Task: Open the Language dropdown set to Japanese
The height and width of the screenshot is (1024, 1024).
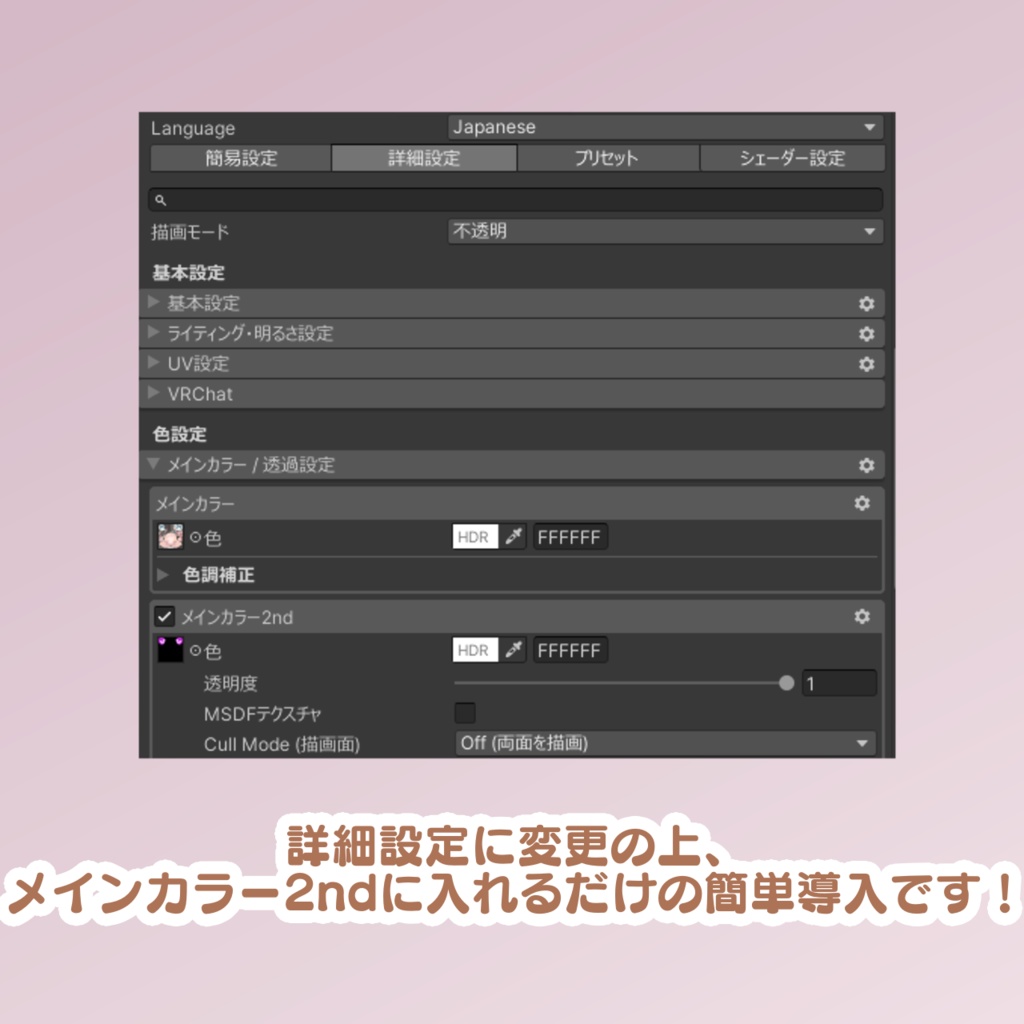Action: 663,127
